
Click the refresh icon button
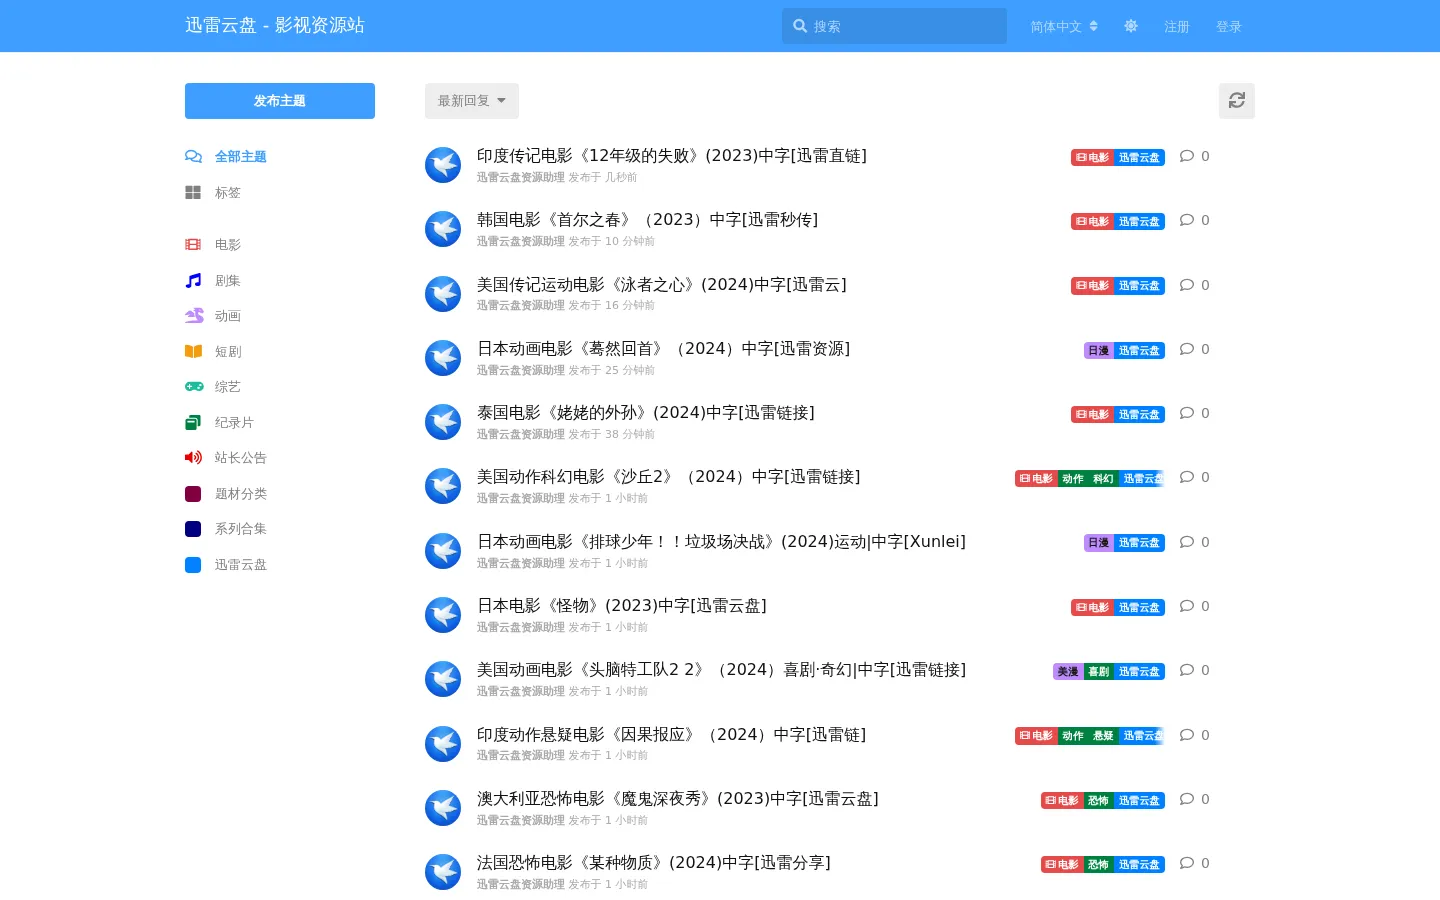click(1237, 101)
